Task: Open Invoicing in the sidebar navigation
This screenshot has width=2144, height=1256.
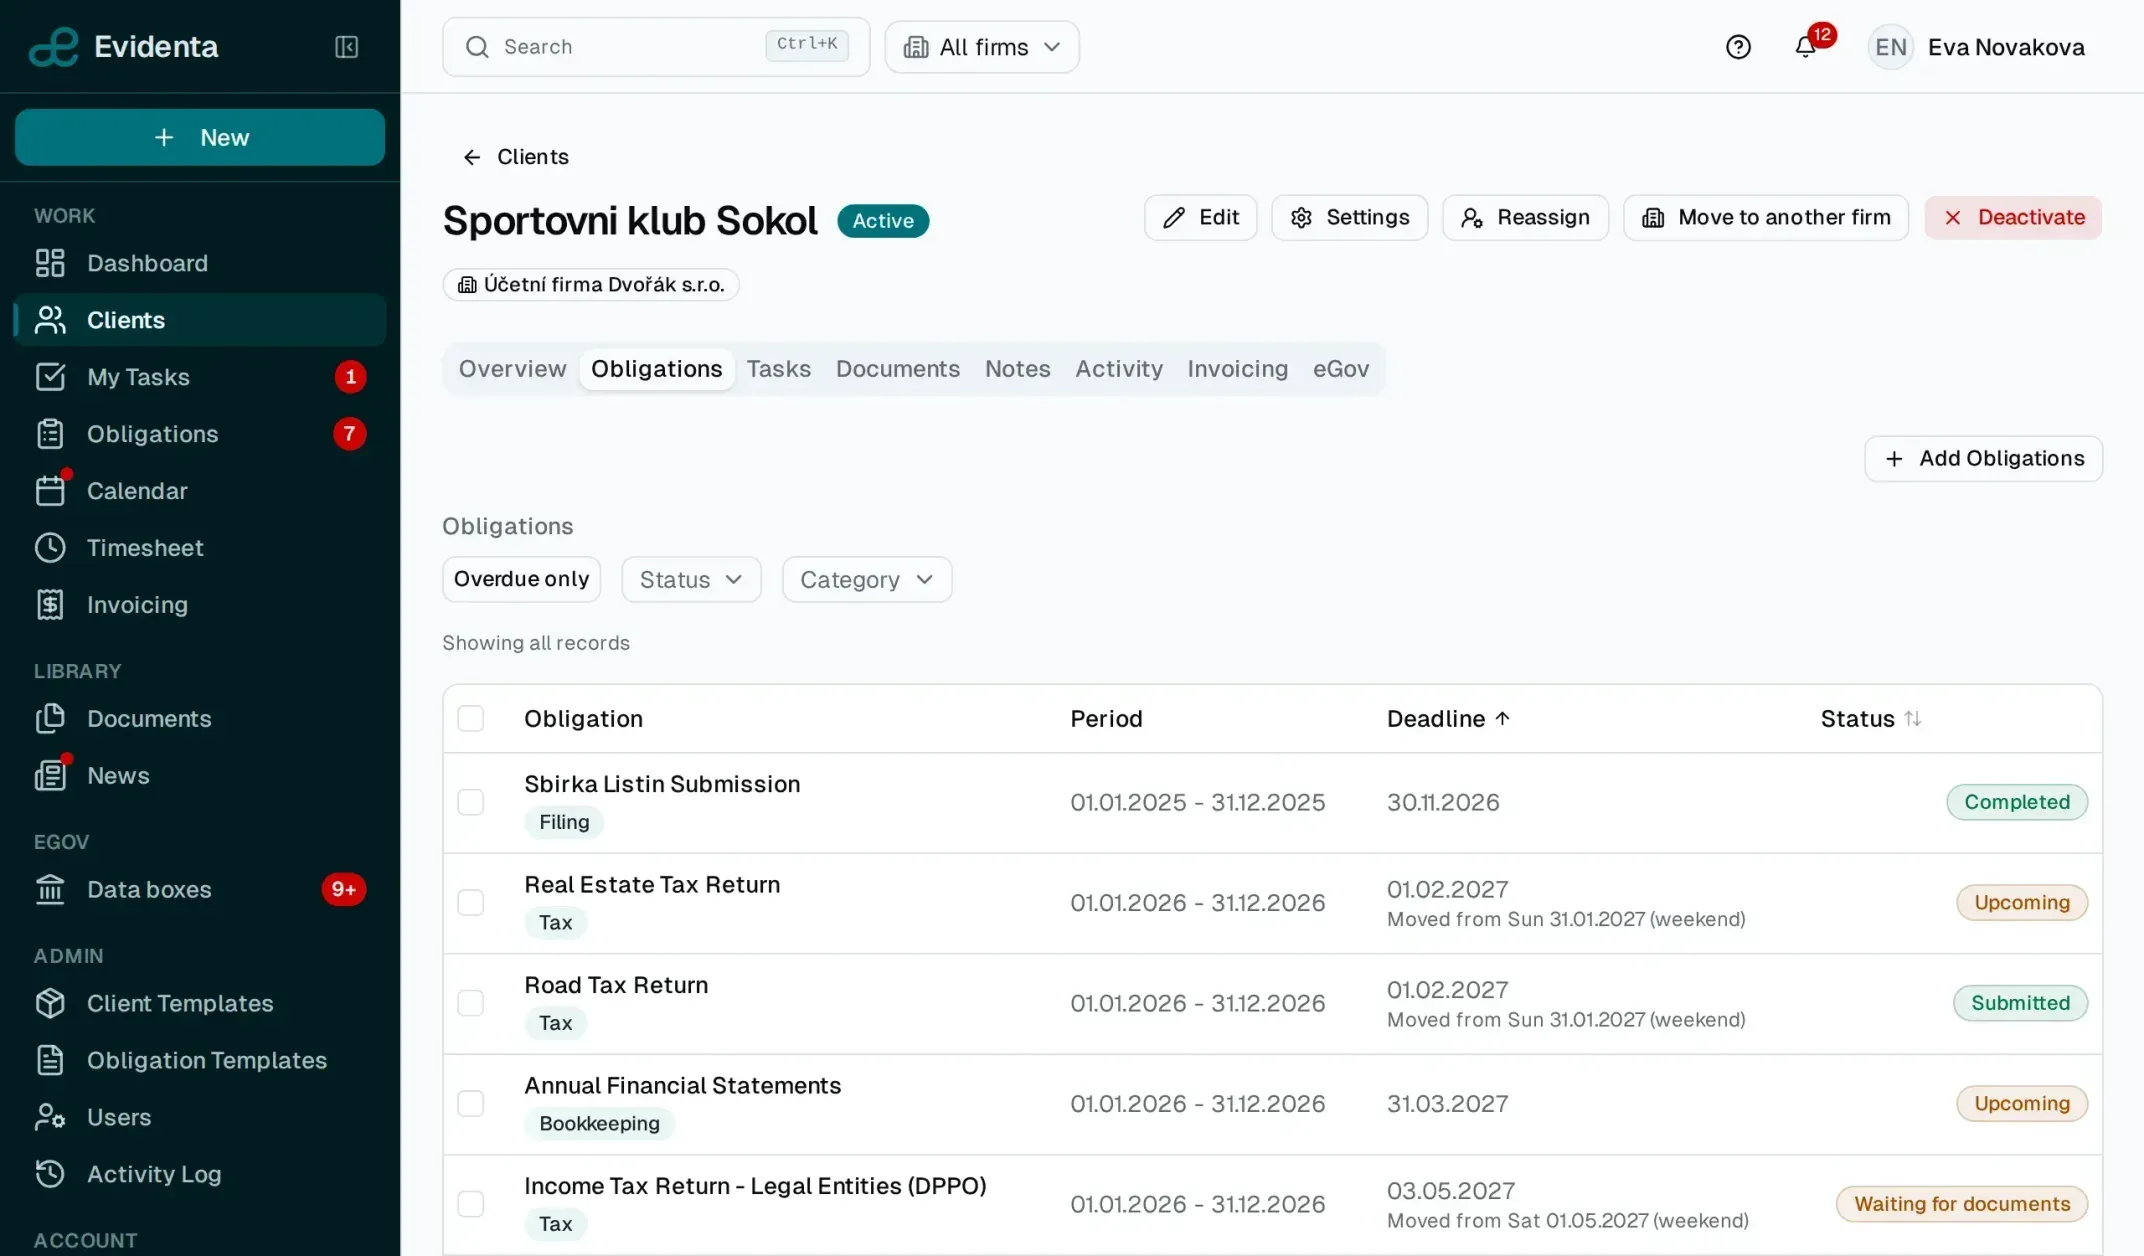Action: pos(200,605)
